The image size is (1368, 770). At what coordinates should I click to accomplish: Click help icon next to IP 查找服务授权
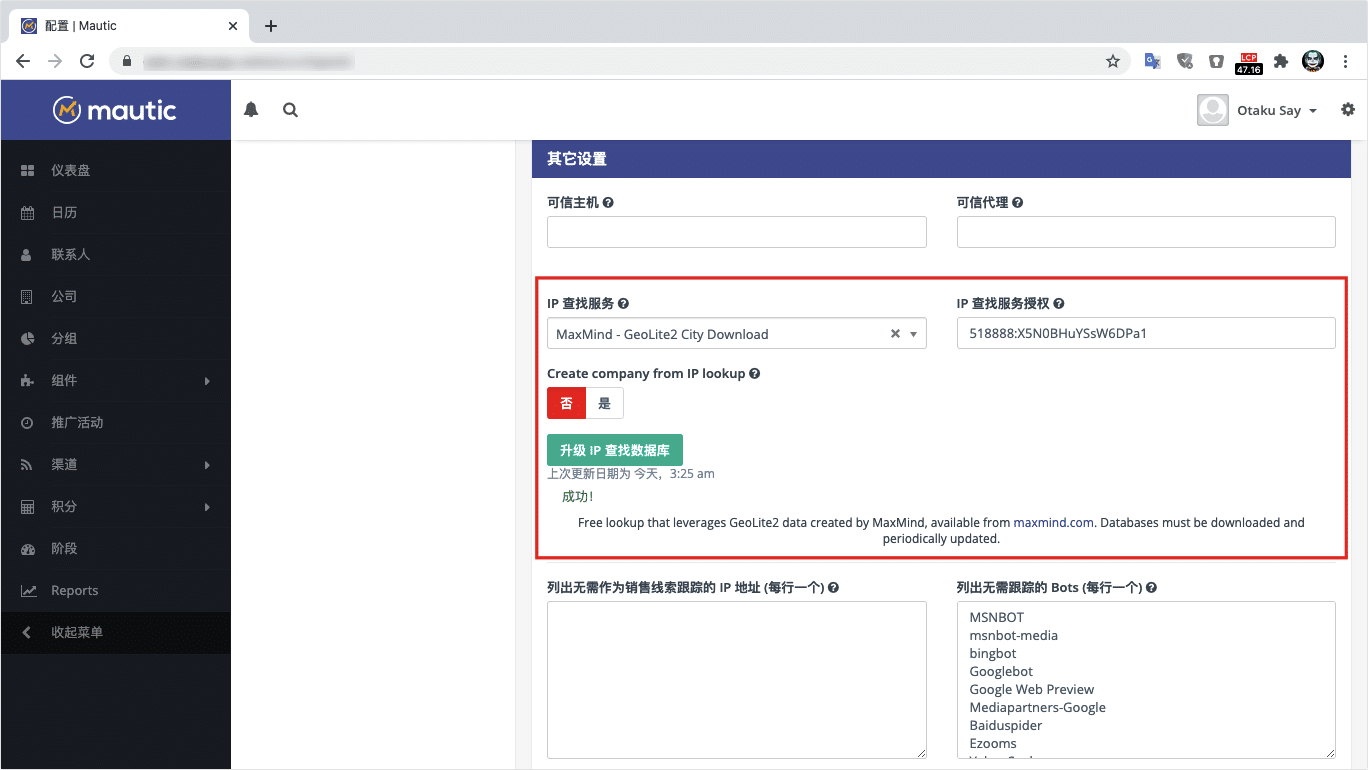(1059, 303)
